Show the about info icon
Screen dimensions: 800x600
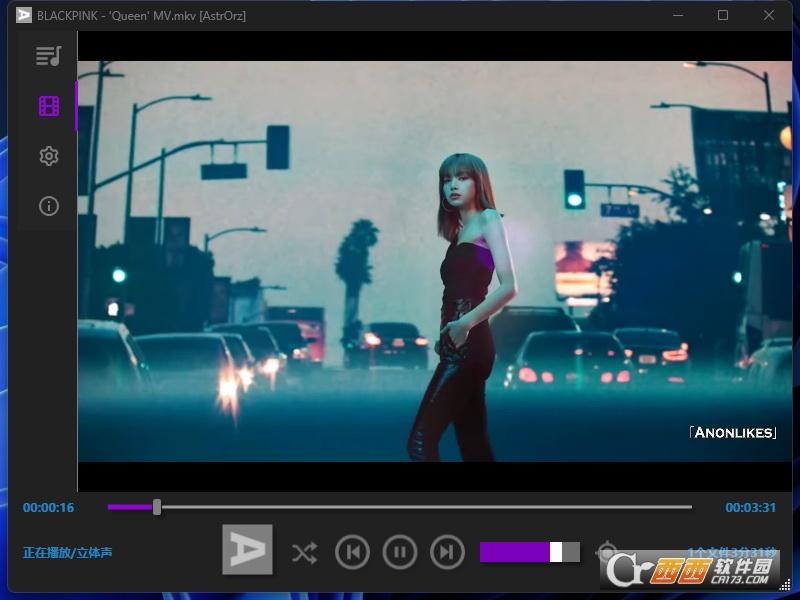click(x=49, y=206)
